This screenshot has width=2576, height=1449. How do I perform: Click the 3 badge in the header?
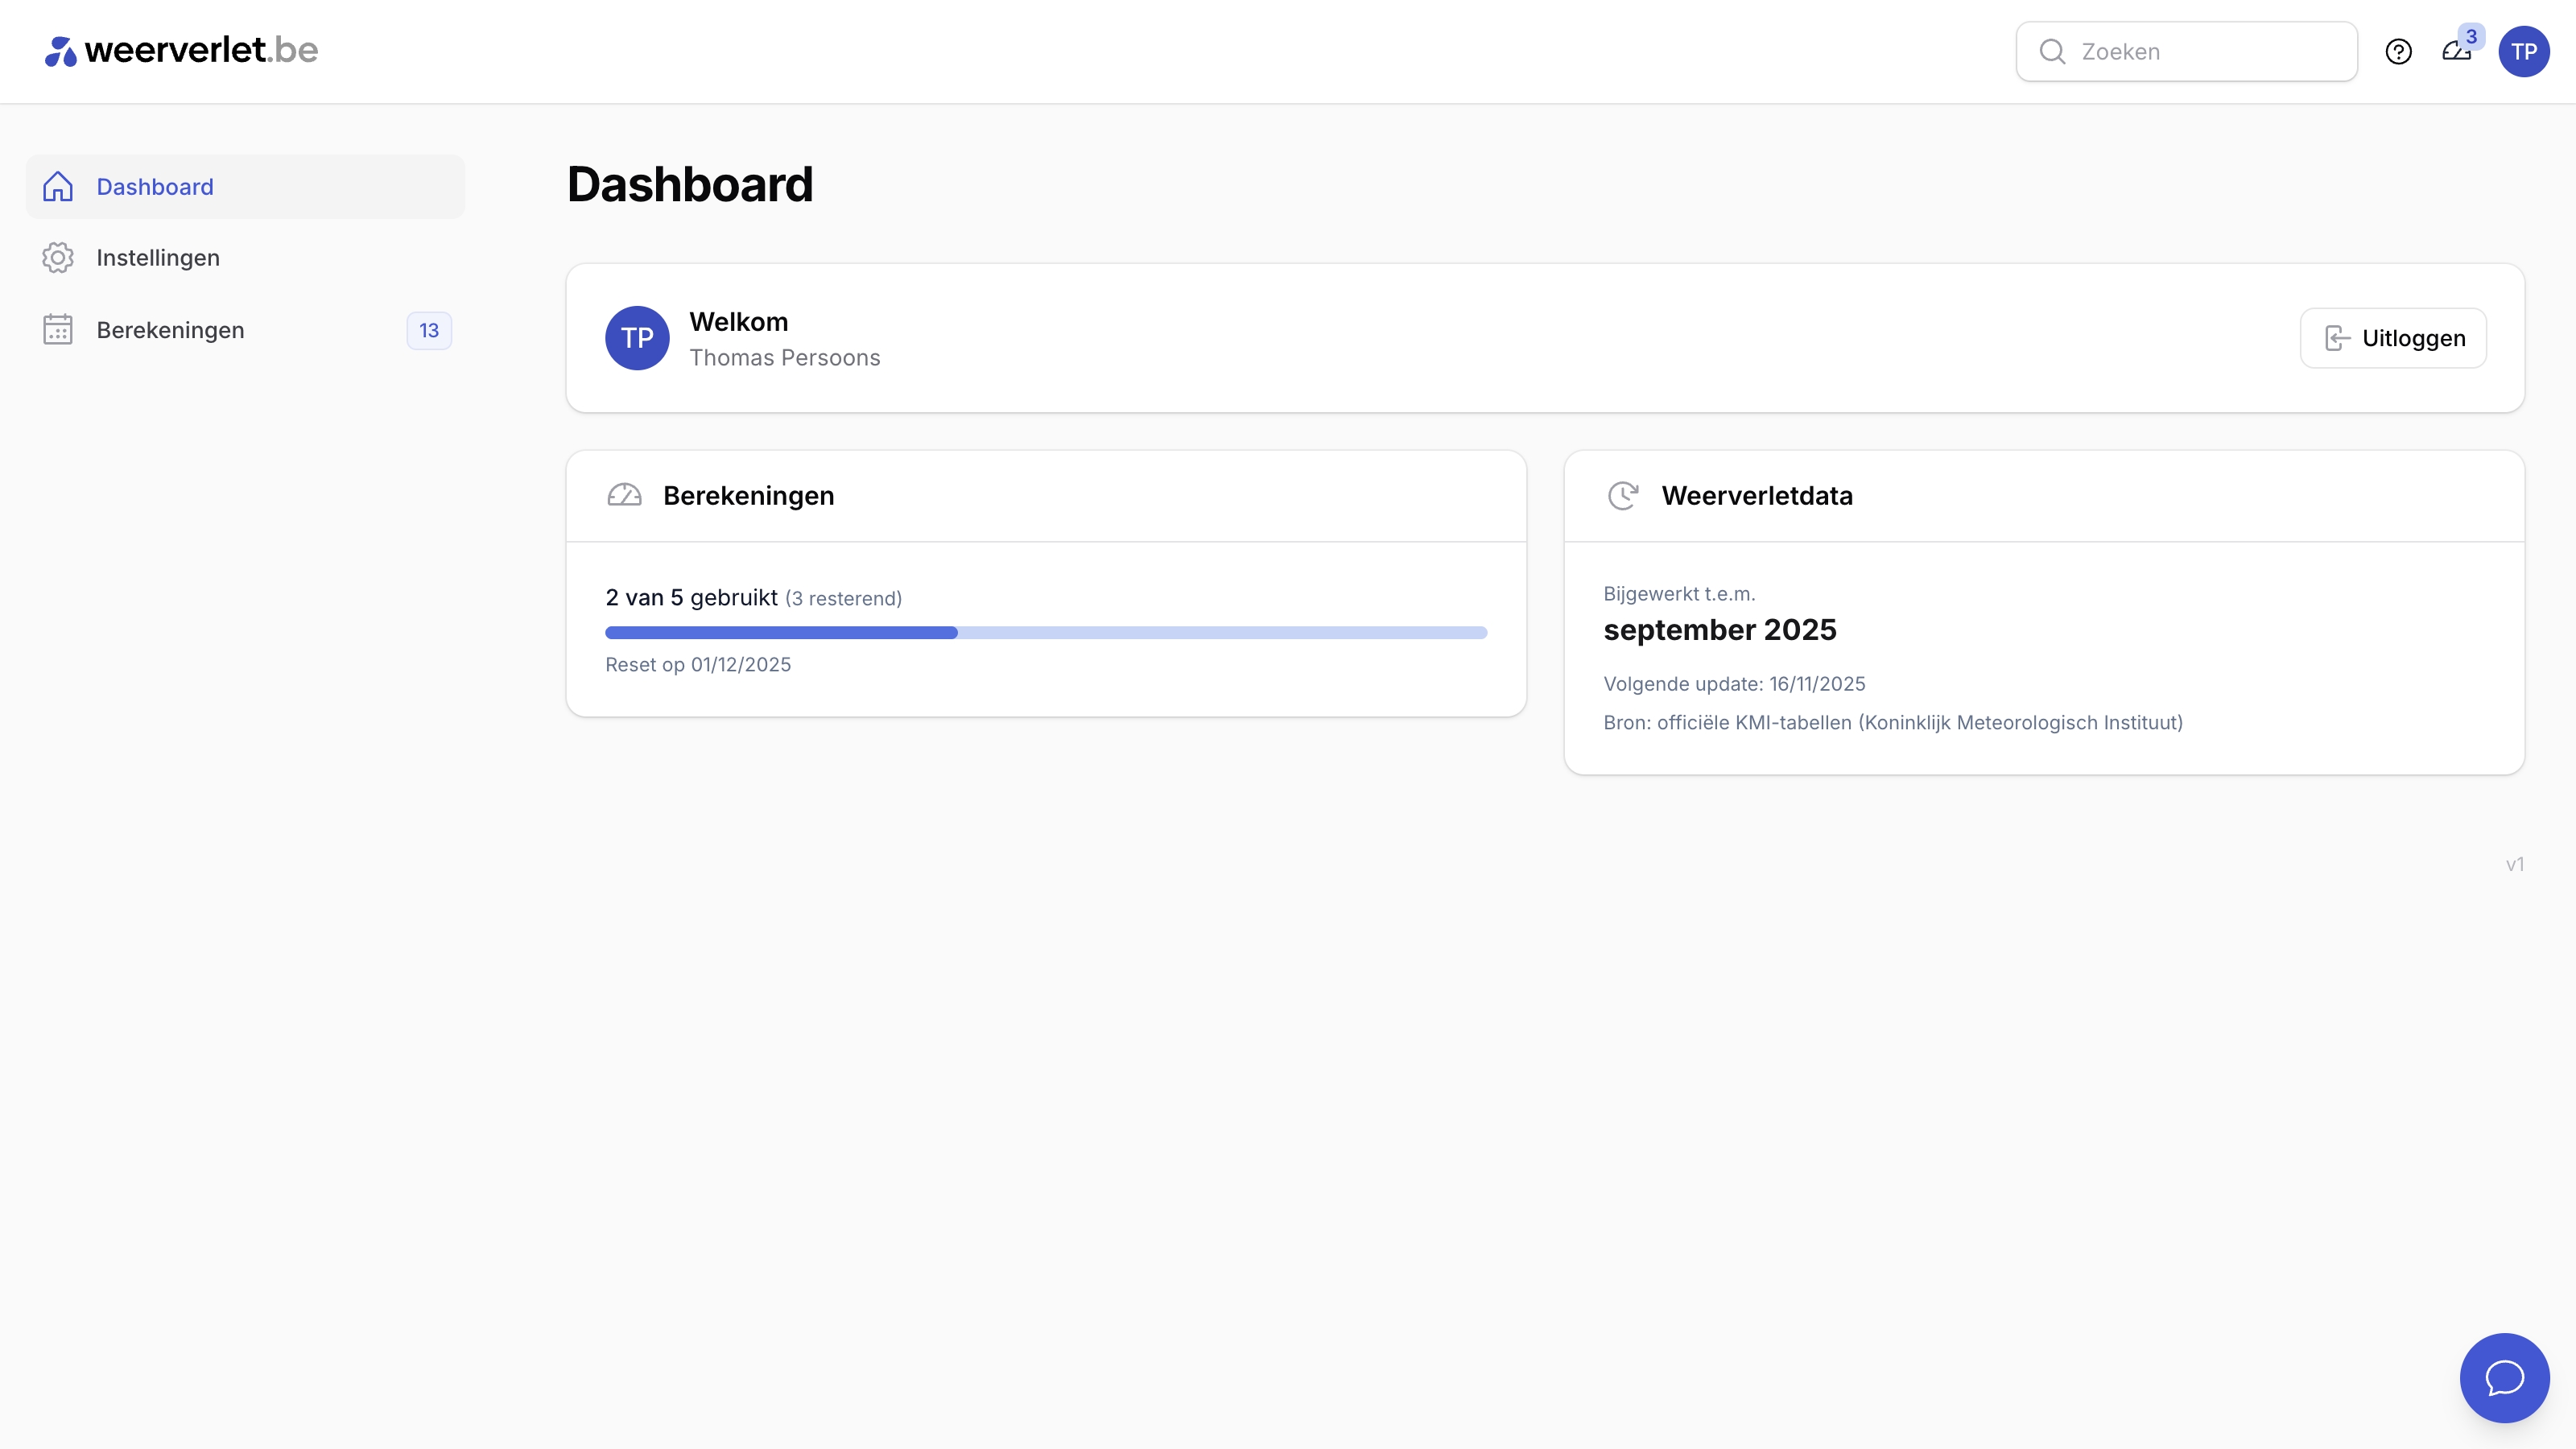2471,37
